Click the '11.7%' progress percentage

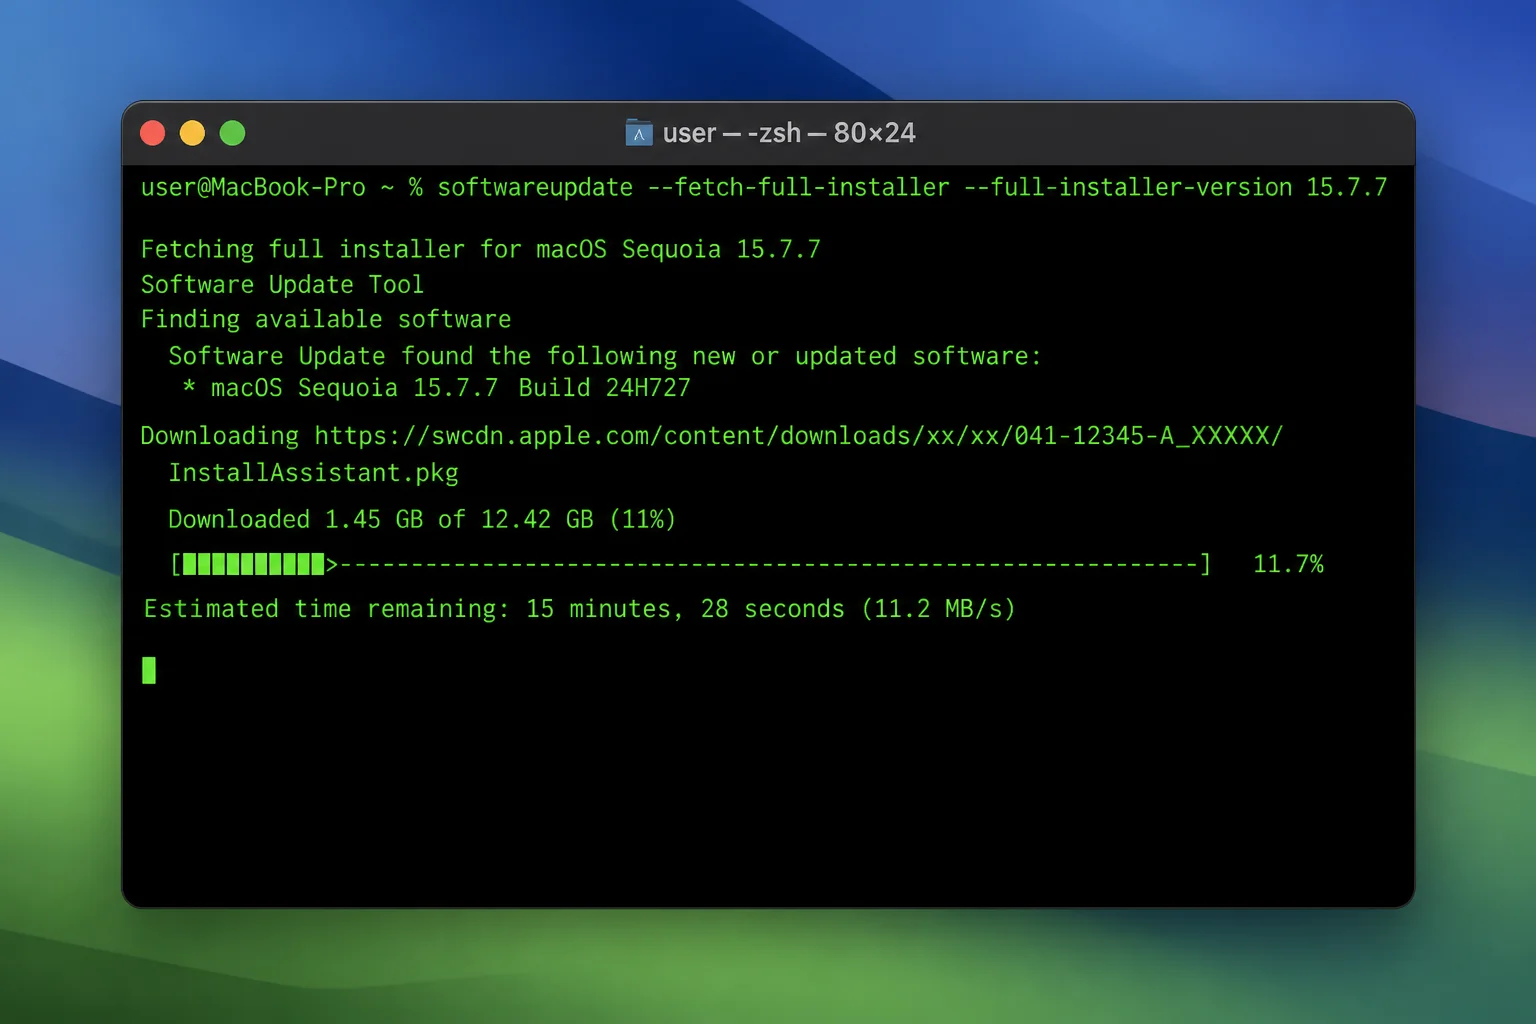(x=1288, y=564)
